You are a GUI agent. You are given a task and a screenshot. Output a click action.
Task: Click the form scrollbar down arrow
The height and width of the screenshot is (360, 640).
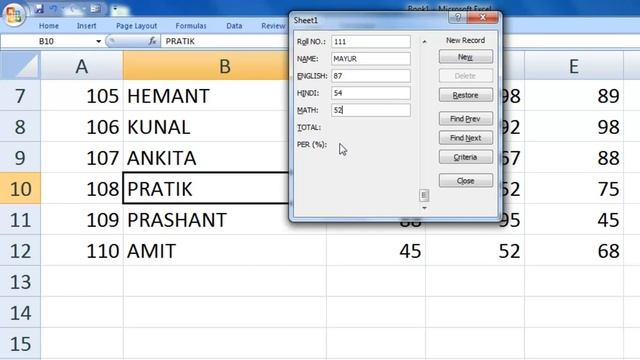click(424, 208)
